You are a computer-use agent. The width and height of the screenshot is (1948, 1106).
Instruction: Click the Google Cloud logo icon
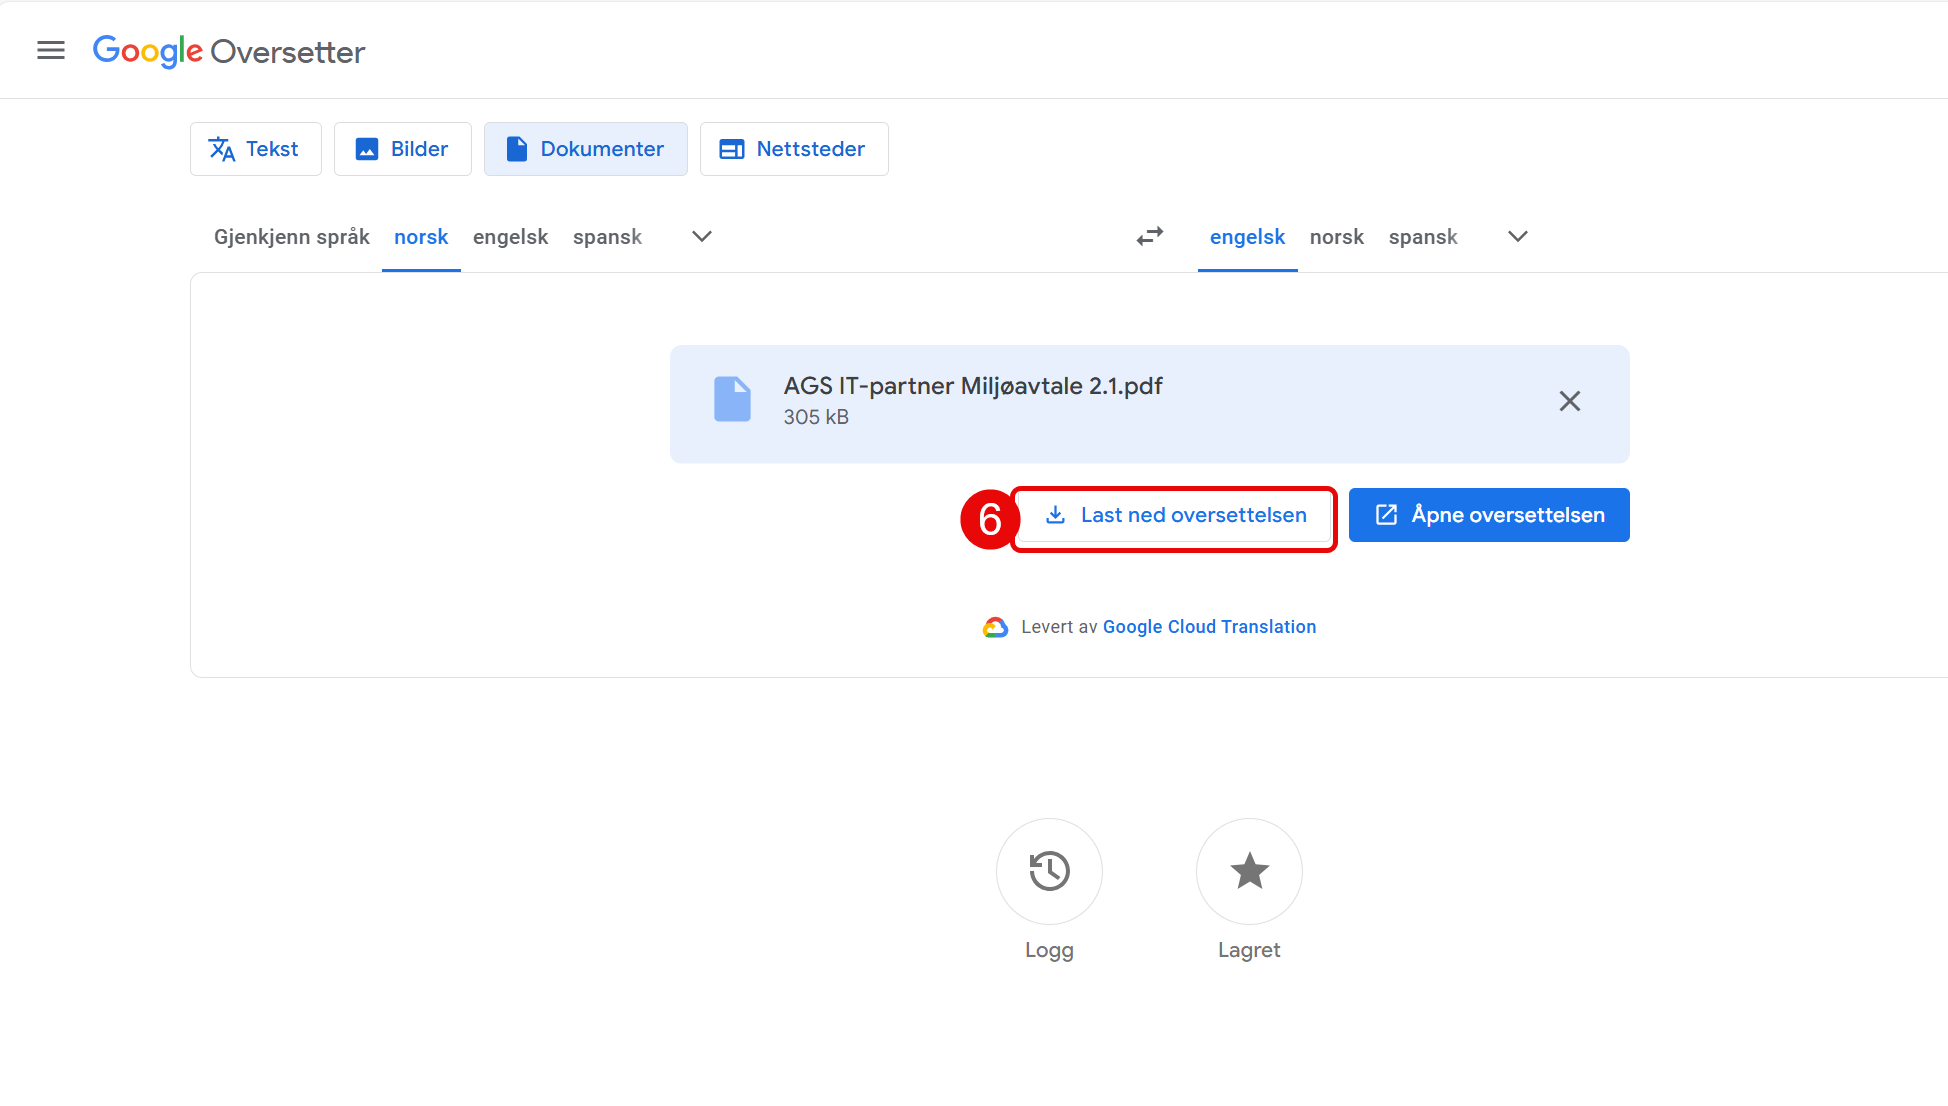(995, 627)
